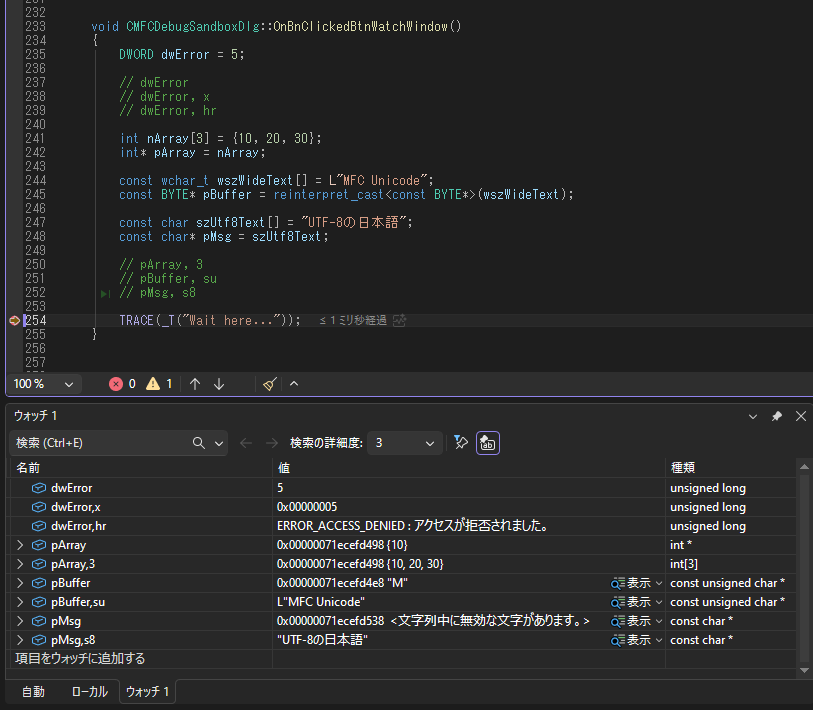Open visualizer dropdown arrow in pBuffer row
This screenshot has width=813, height=710.
tap(659, 583)
